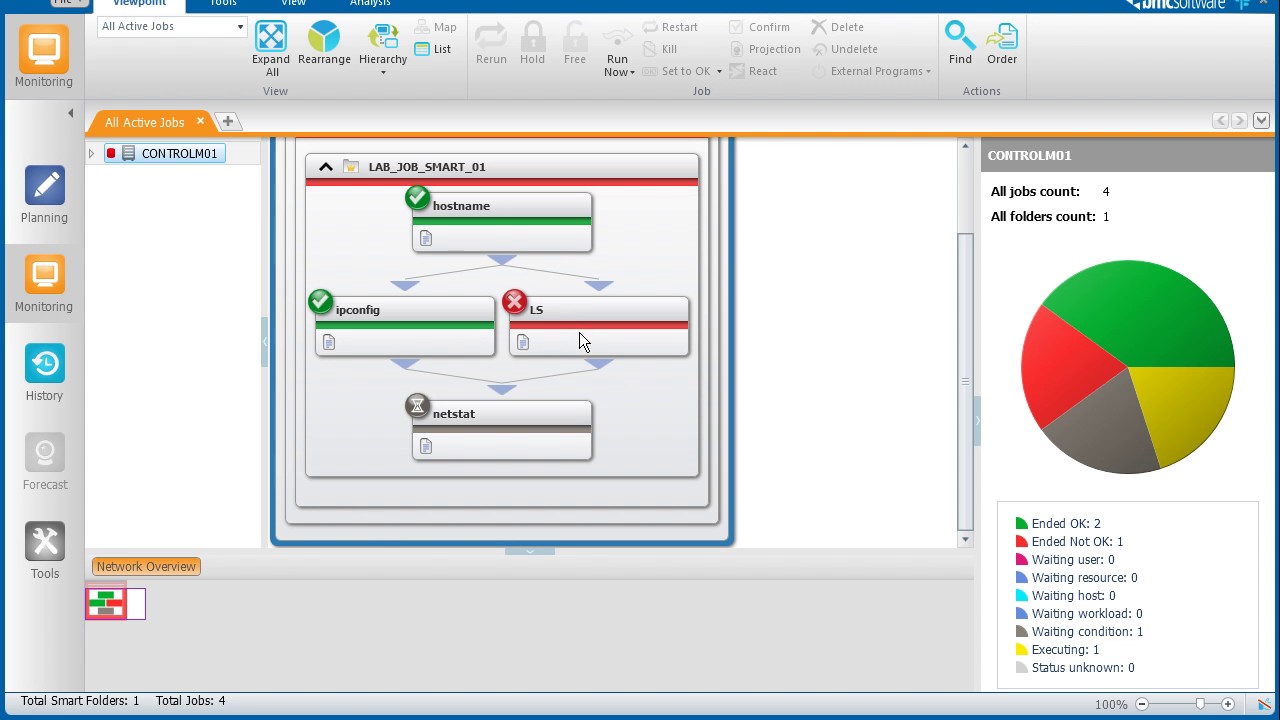
Task: Select the ipconfig job node
Action: (x=405, y=326)
